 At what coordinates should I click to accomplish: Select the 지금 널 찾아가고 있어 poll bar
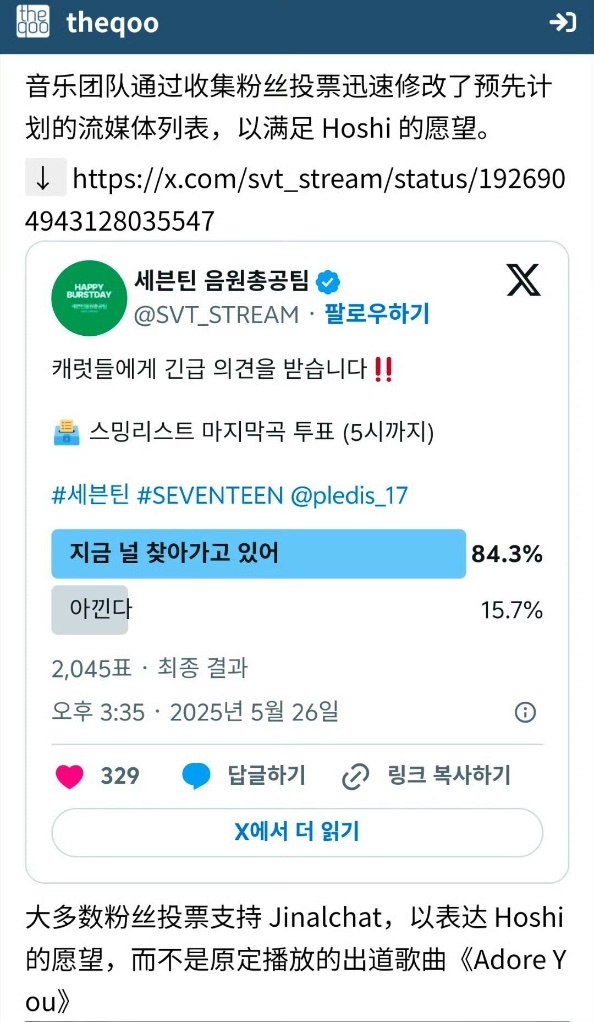259,554
